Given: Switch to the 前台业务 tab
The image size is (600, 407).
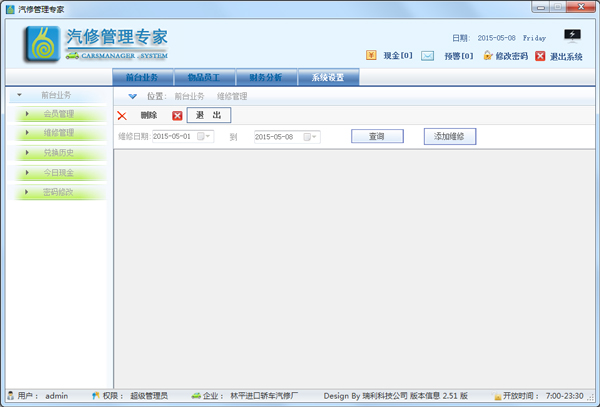Looking at the screenshot, I should (142, 77).
